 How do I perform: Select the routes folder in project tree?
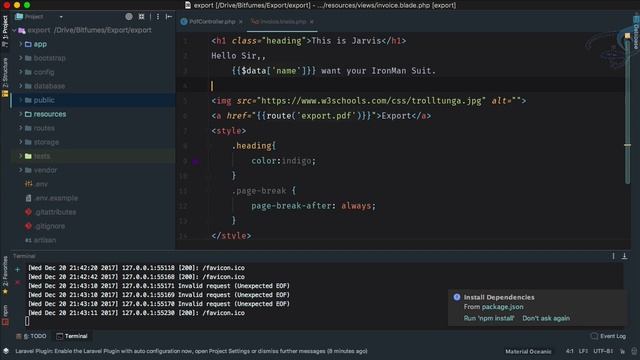(x=44, y=128)
